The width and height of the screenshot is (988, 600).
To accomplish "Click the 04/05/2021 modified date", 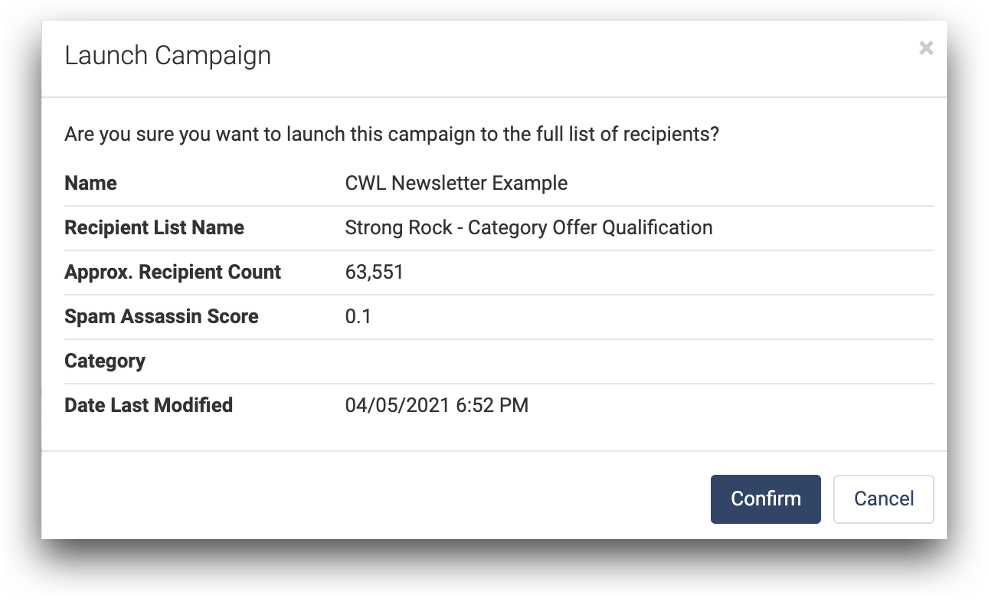I will pyautogui.click(x=397, y=405).
